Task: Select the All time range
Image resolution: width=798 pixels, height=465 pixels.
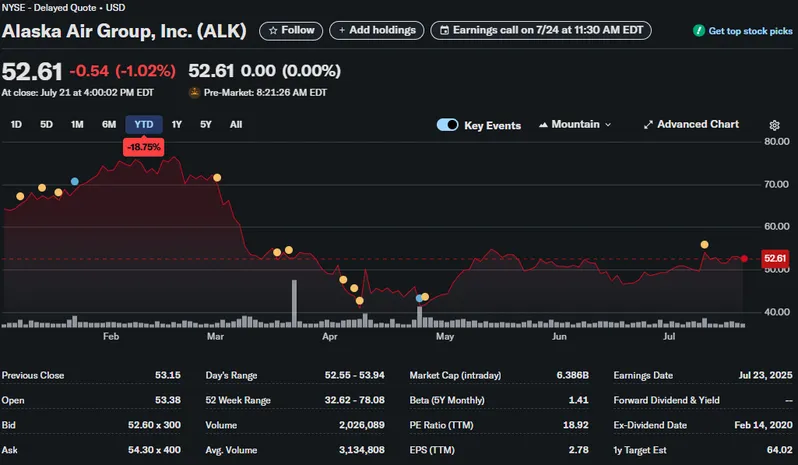Action: pyautogui.click(x=236, y=125)
